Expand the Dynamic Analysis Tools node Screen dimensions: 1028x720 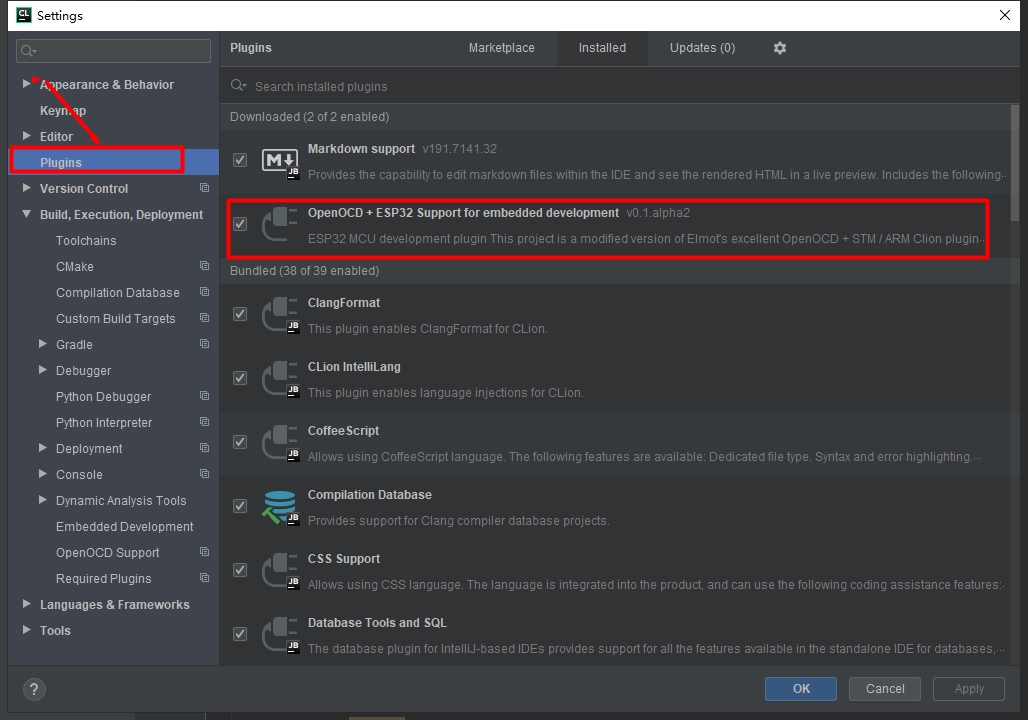pyautogui.click(x=43, y=500)
